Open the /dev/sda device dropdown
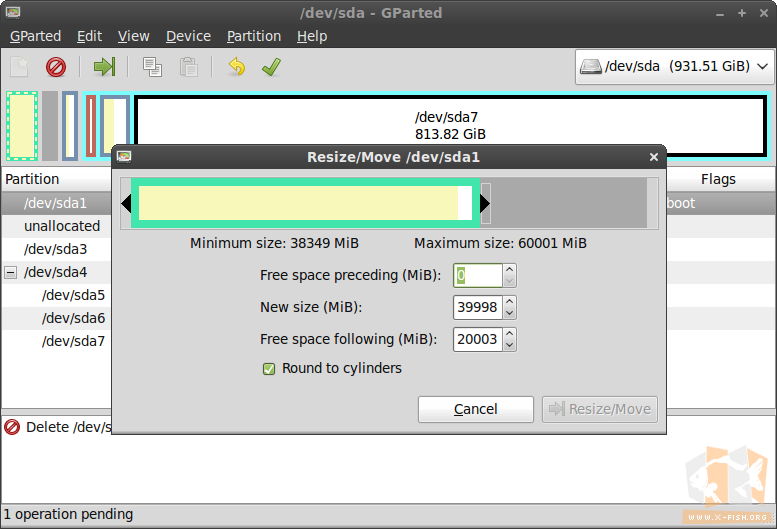The width and height of the screenshot is (777, 529). click(x=674, y=66)
